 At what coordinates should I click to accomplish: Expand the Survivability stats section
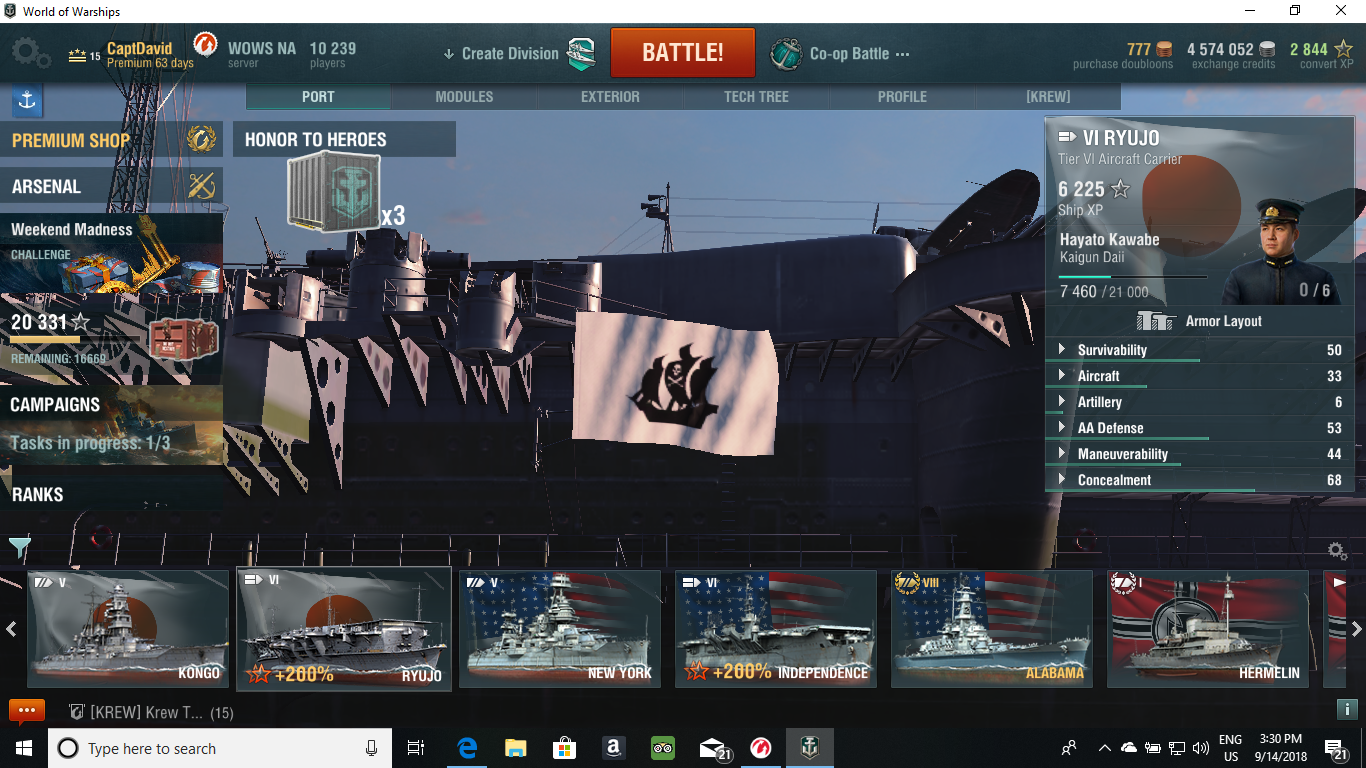point(1112,350)
